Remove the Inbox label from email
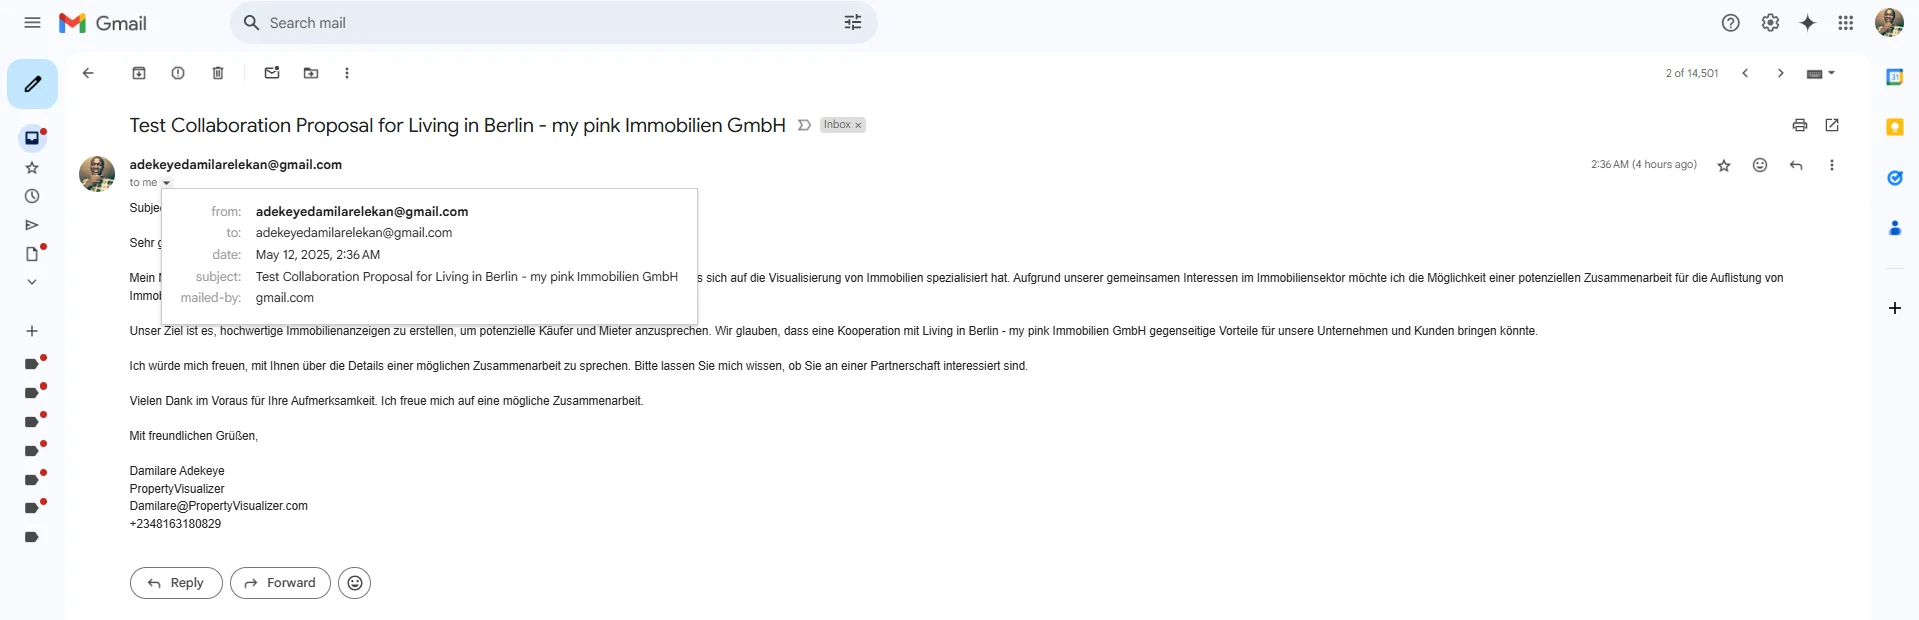The width and height of the screenshot is (1919, 620). (x=858, y=126)
